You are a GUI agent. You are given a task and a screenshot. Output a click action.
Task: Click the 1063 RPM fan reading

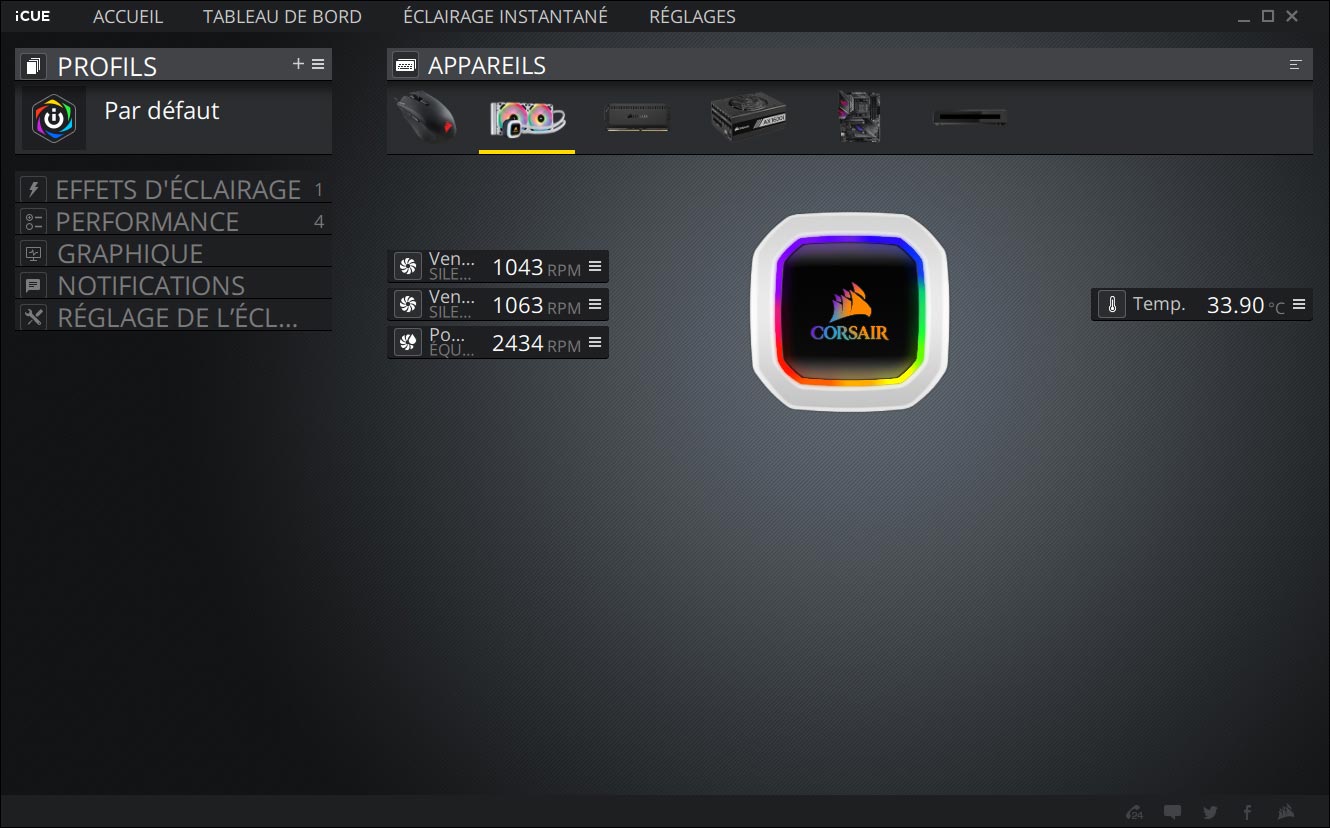(536, 306)
